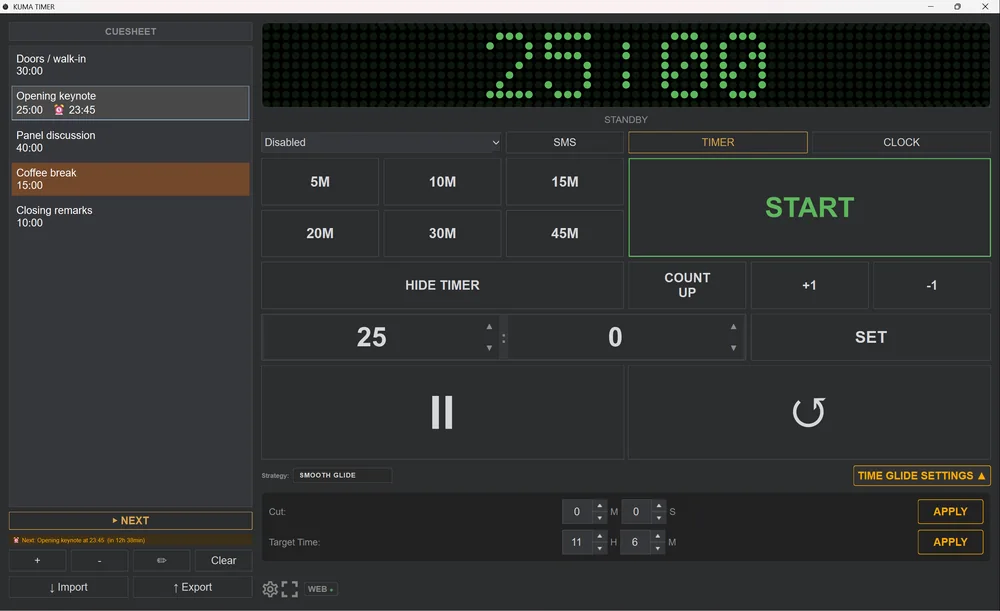Click the SET button
Screen dimensions: 1000x611
click(x=871, y=337)
